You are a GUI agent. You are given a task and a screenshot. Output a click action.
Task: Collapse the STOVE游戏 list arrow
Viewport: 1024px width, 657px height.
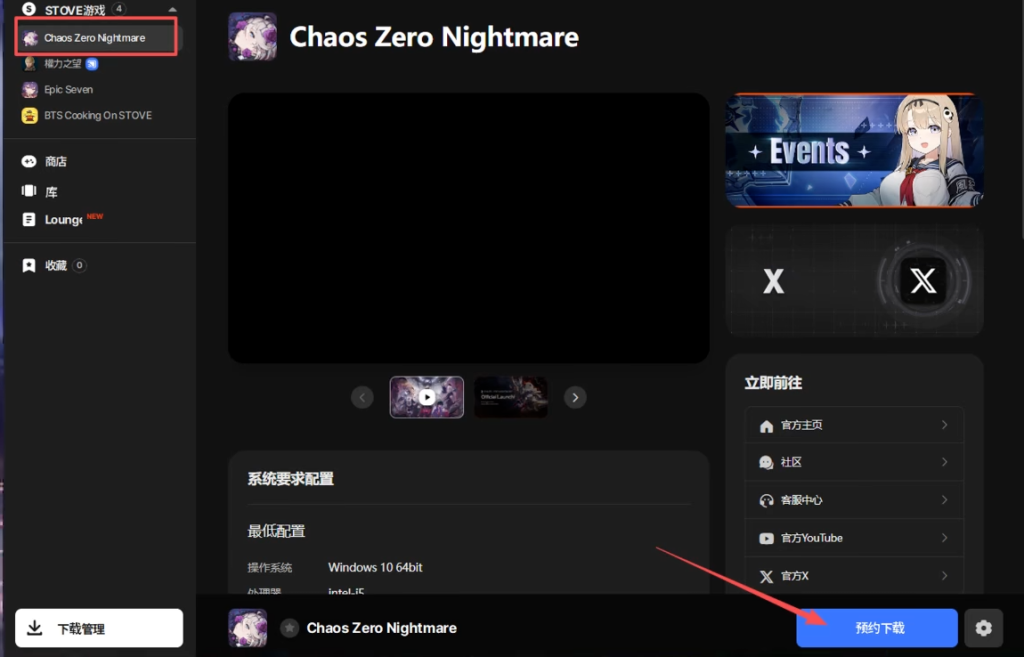[172, 10]
